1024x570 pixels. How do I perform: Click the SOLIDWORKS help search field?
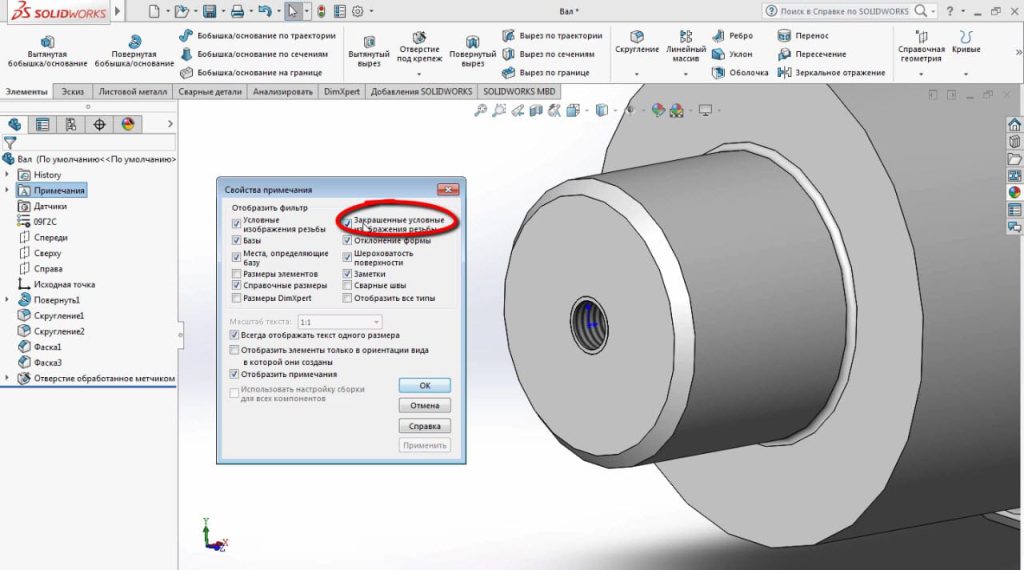click(x=844, y=11)
